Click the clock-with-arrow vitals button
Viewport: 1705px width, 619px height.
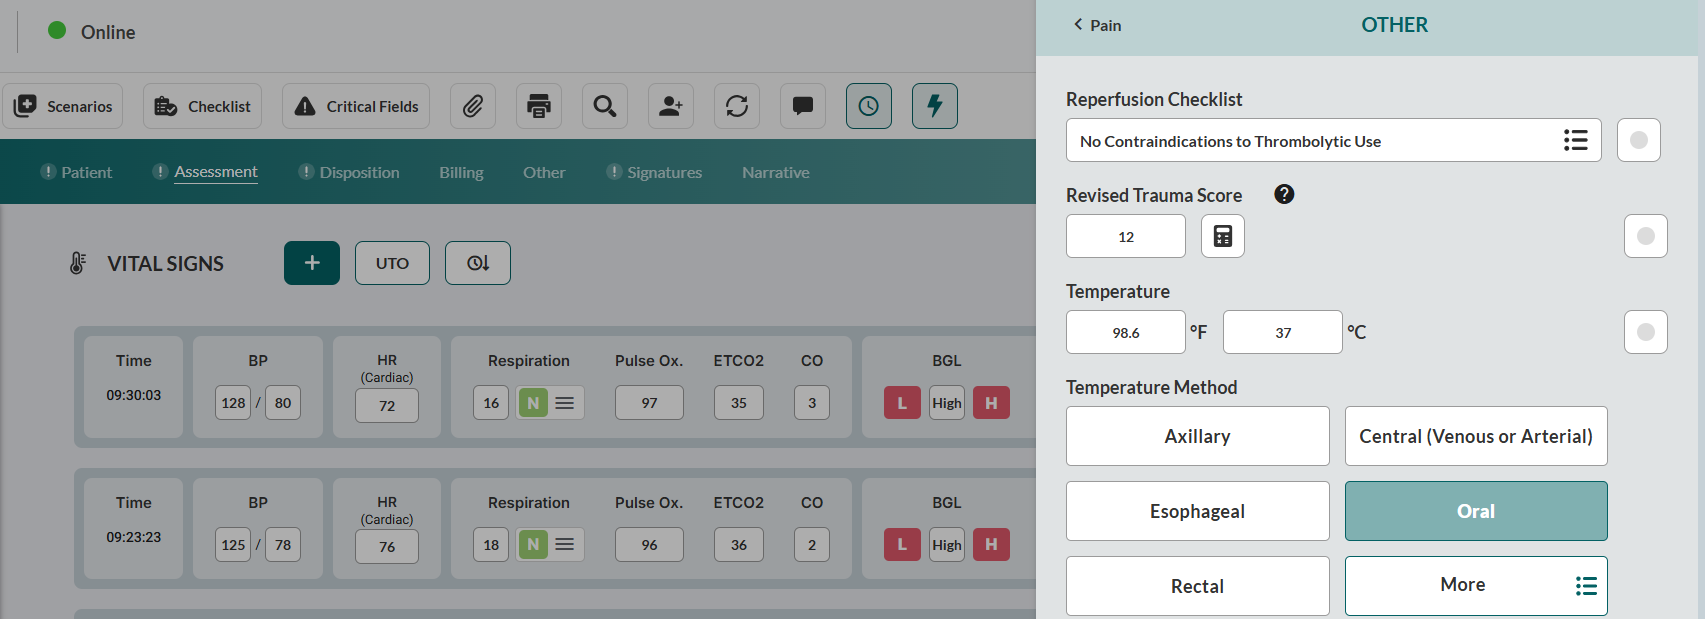pyautogui.click(x=478, y=263)
